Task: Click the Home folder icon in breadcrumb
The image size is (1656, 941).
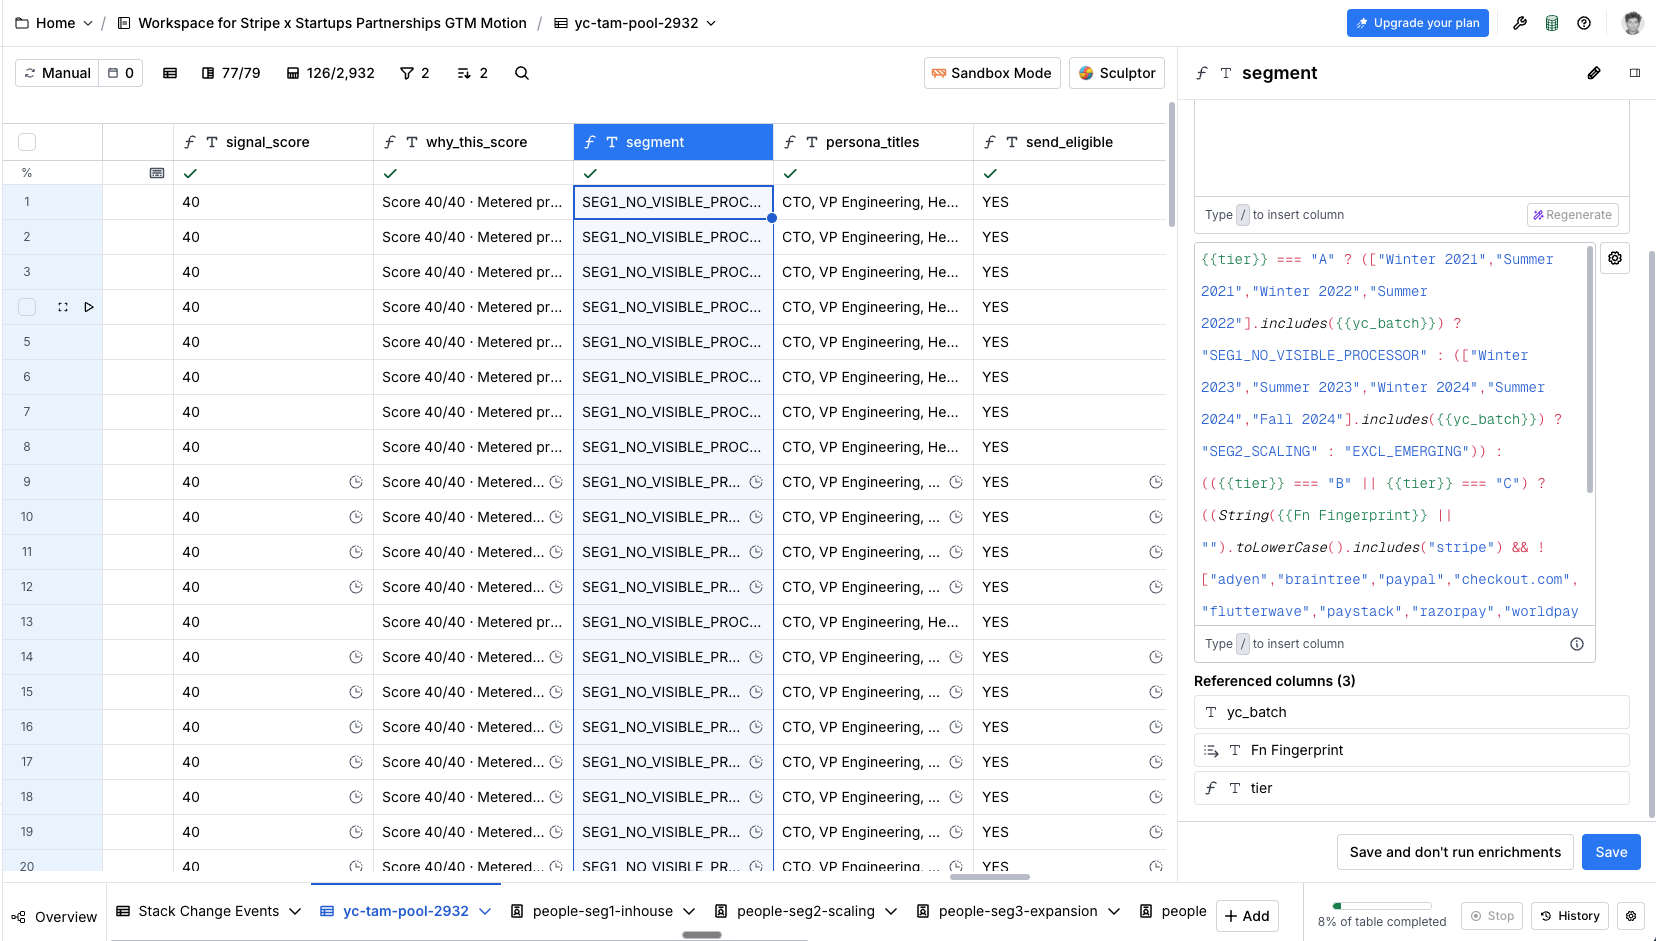Action: 22,23
